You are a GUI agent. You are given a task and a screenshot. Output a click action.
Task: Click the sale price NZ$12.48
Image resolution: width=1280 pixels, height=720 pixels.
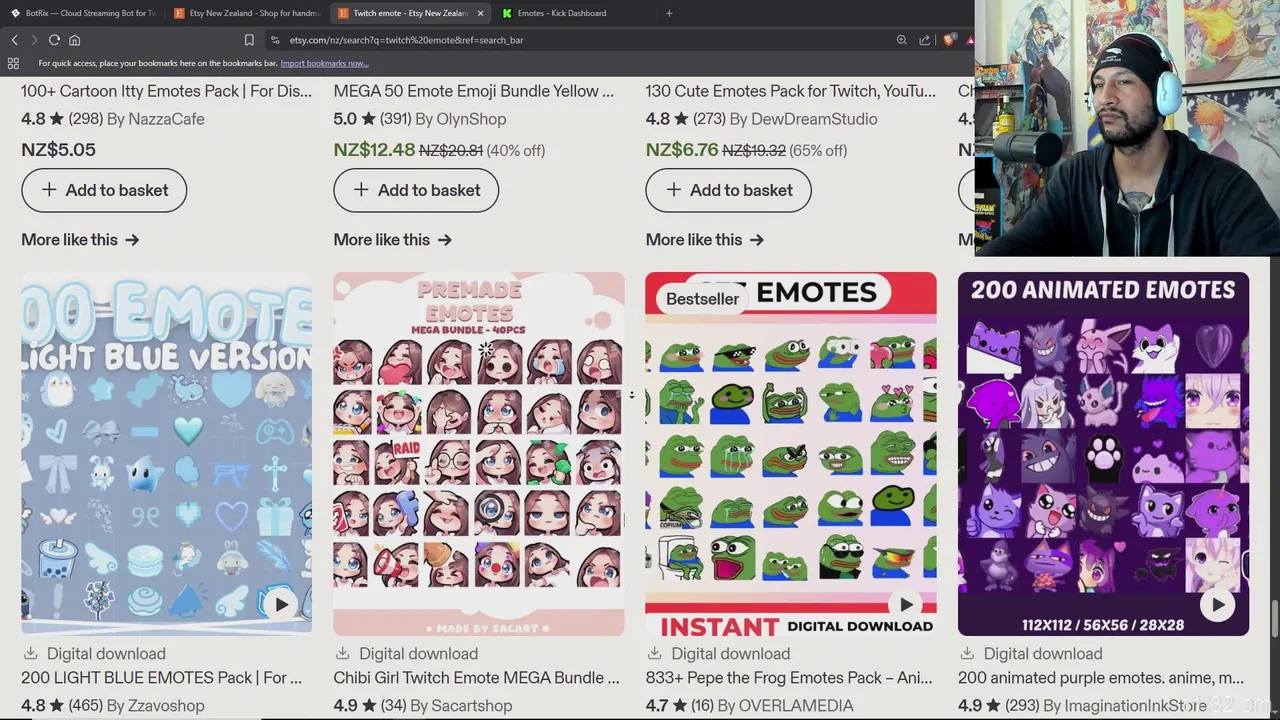(x=374, y=150)
